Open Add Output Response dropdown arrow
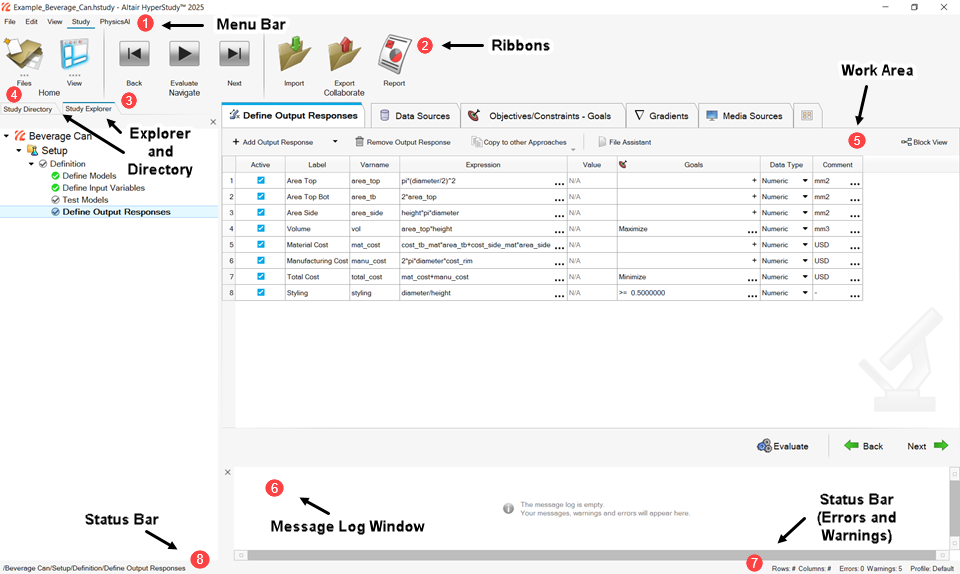The width and height of the screenshot is (960, 574). pos(335,141)
